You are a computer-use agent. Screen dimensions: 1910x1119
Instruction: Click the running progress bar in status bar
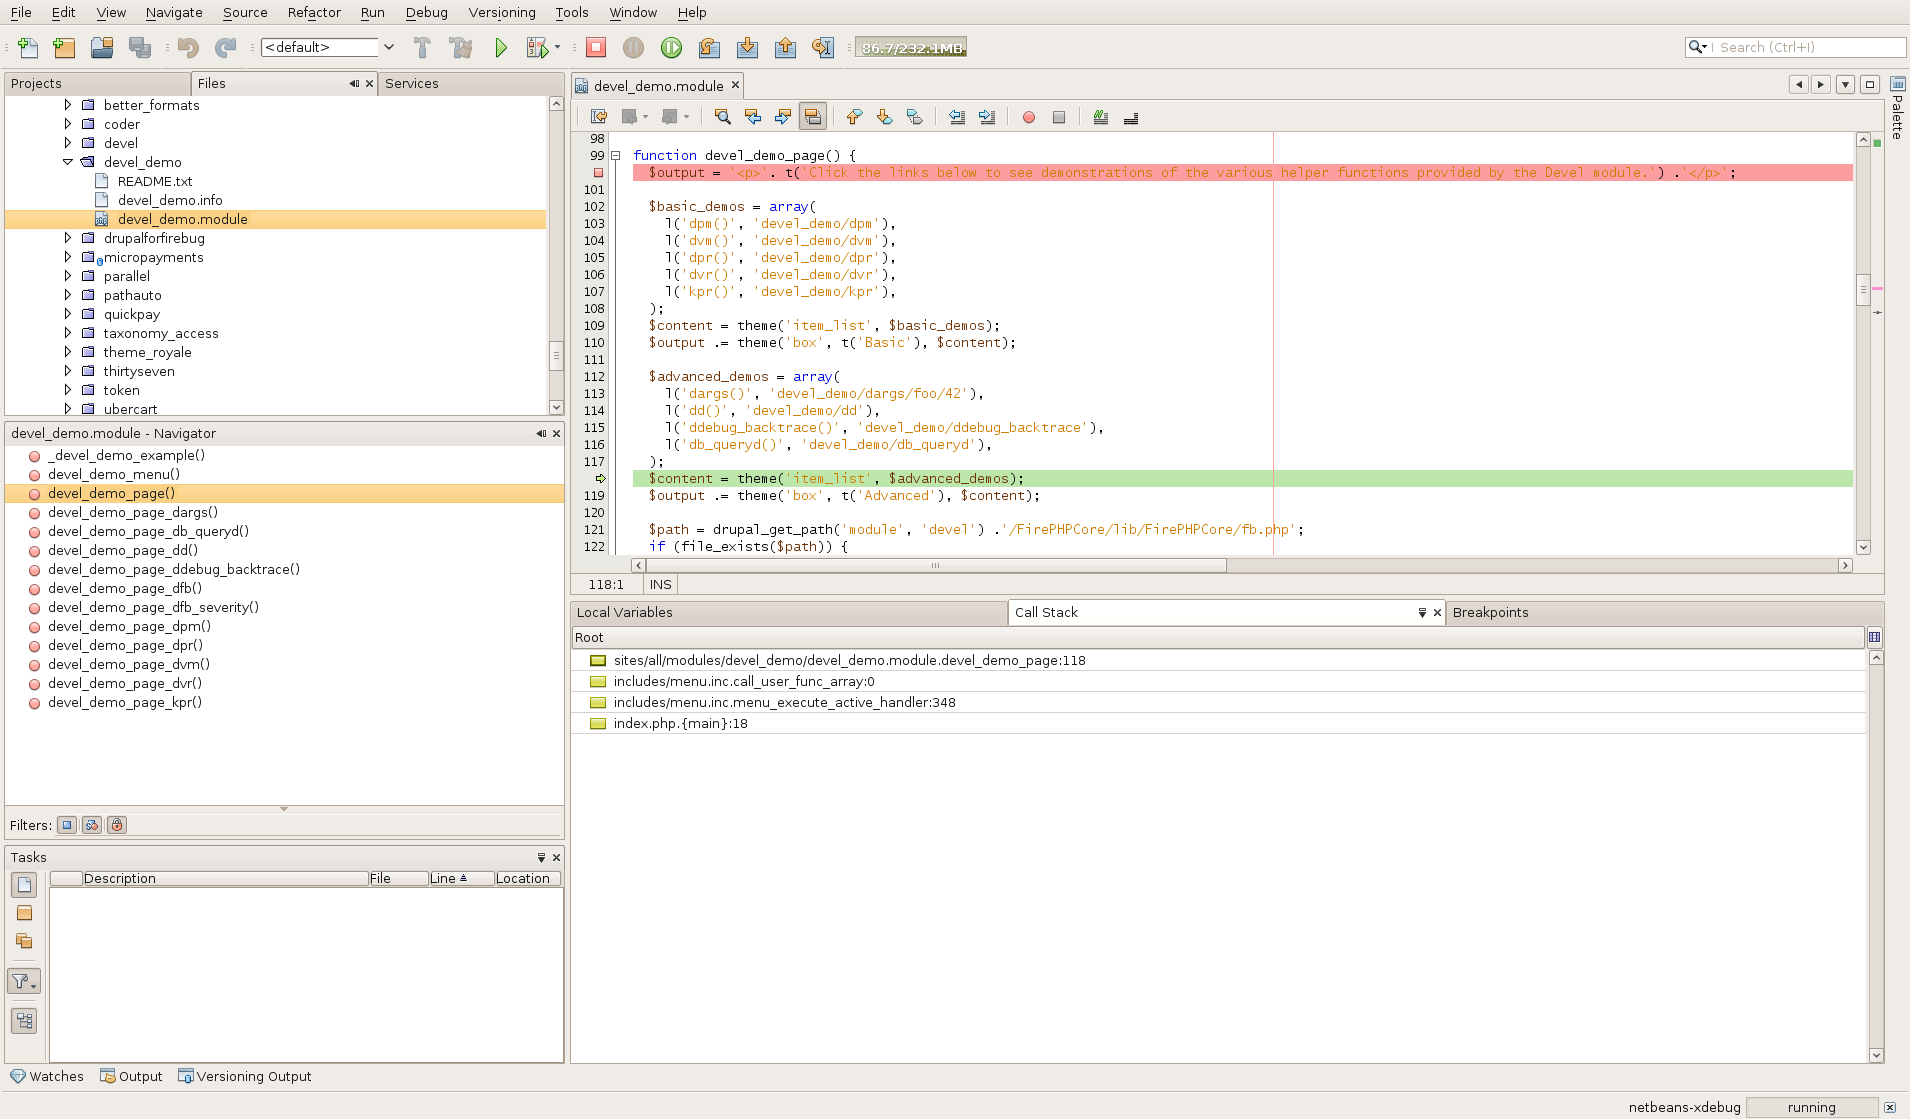tap(1811, 1107)
